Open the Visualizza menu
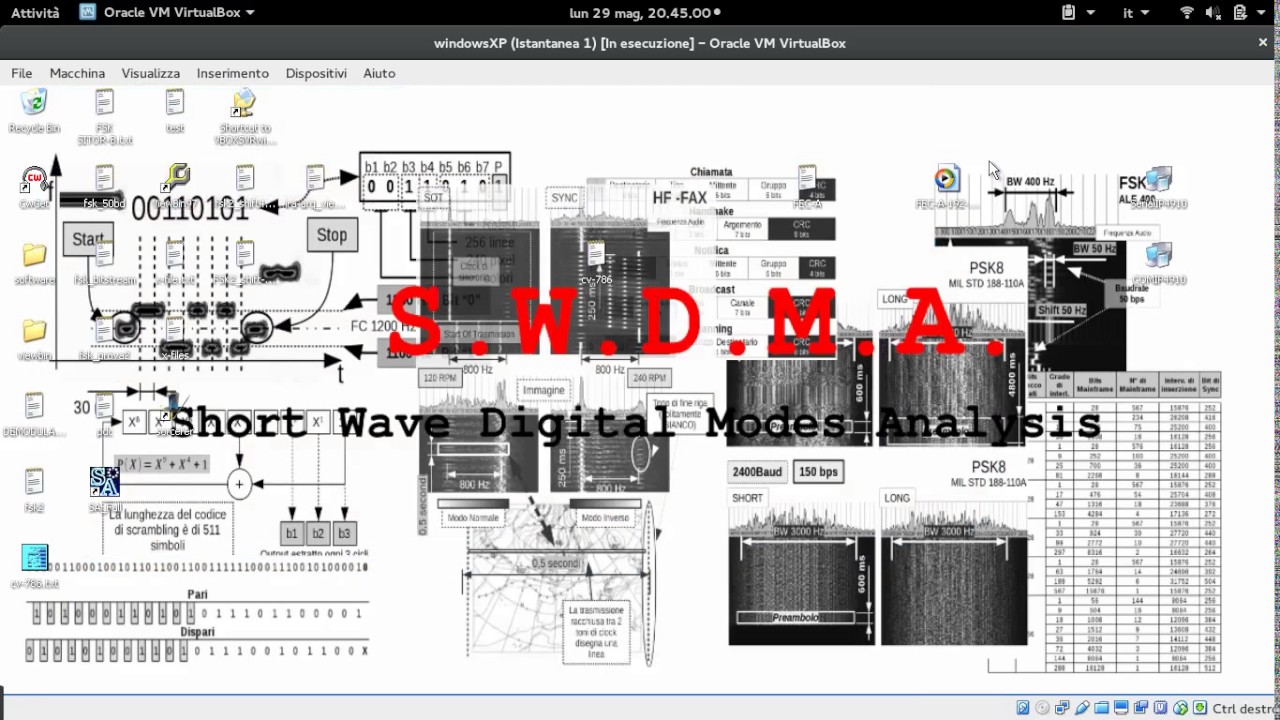The image size is (1280, 720). click(x=151, y=73)
